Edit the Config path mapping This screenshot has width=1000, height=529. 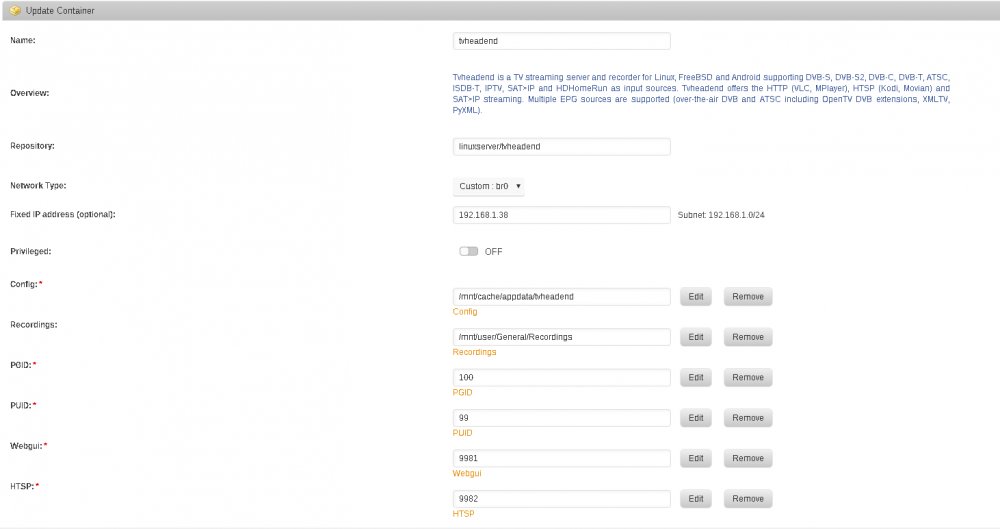coord(696,297)
